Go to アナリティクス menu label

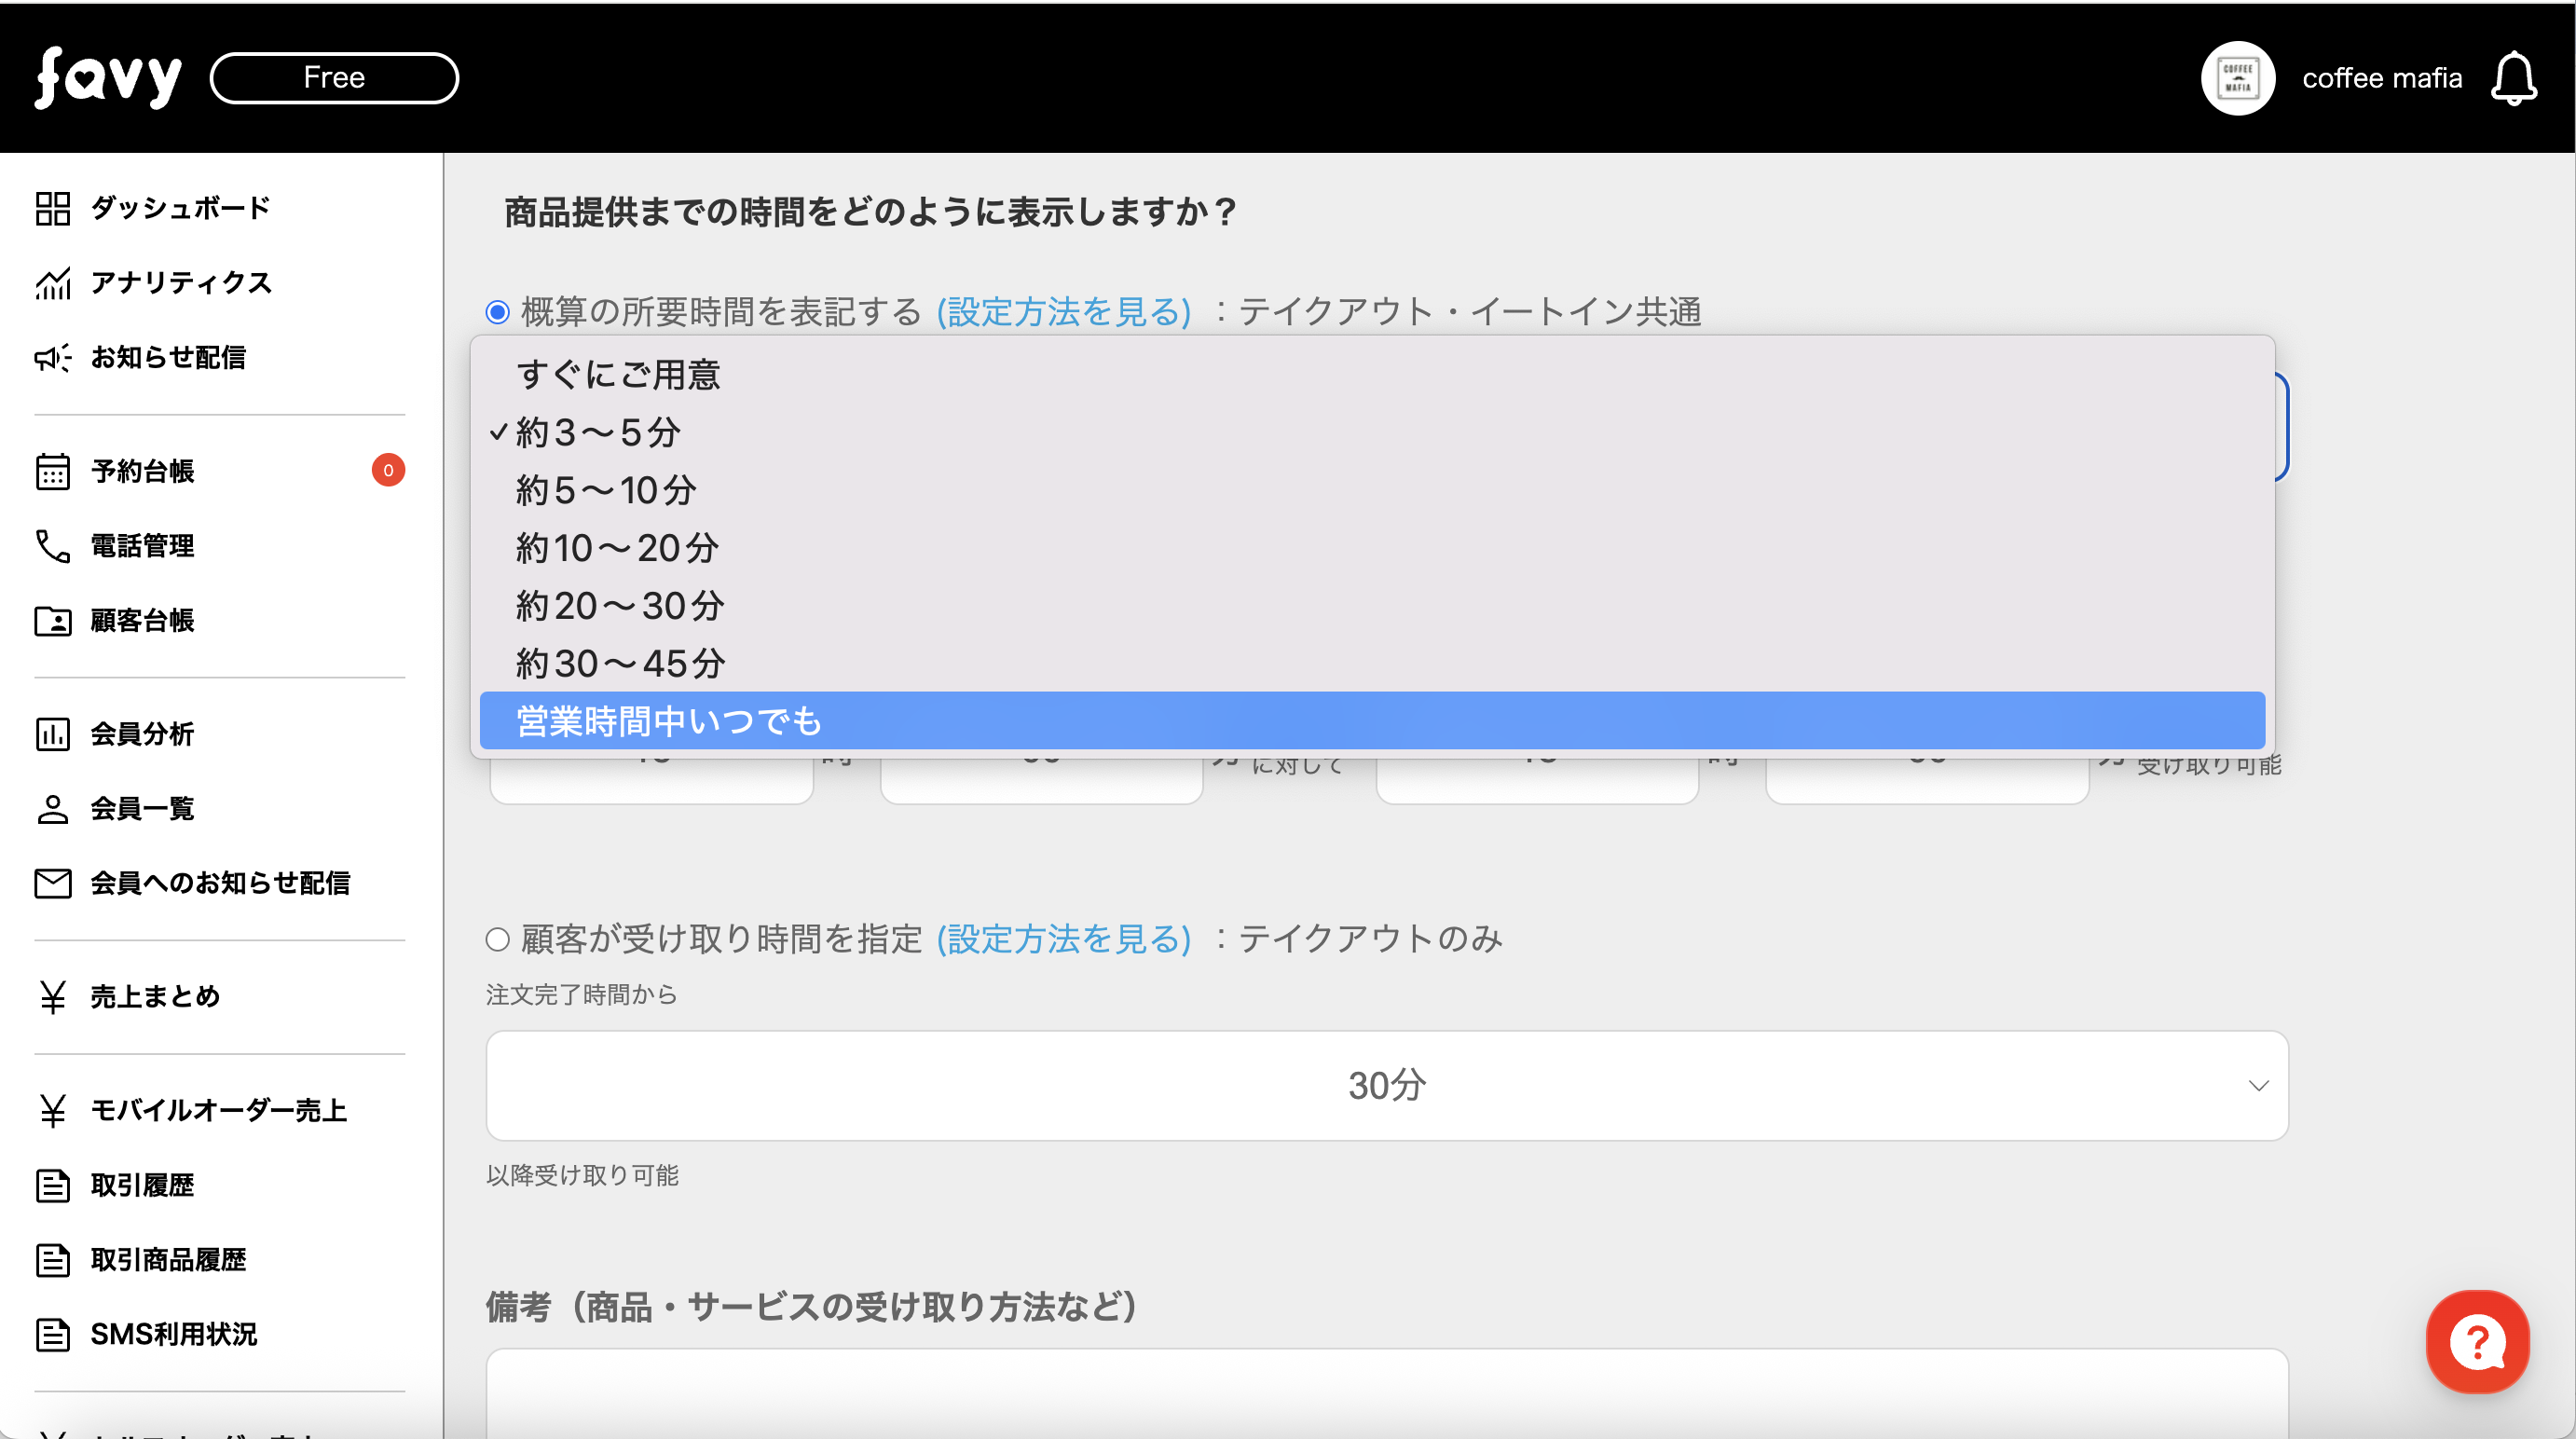pyautogui.click(x=181, y=283)
